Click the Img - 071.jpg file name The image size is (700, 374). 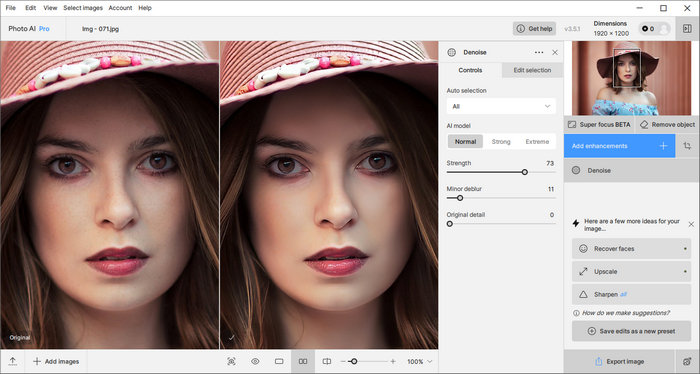pyautogui.click(x=100, y=29)
